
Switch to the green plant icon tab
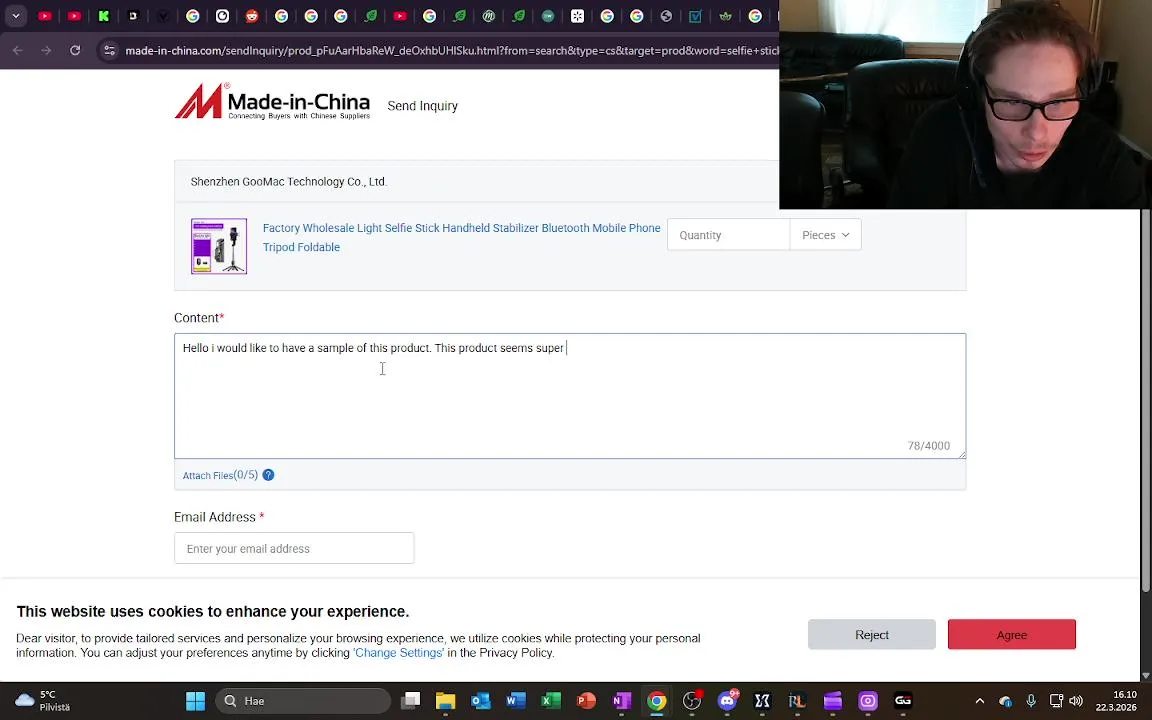point(725,15)
